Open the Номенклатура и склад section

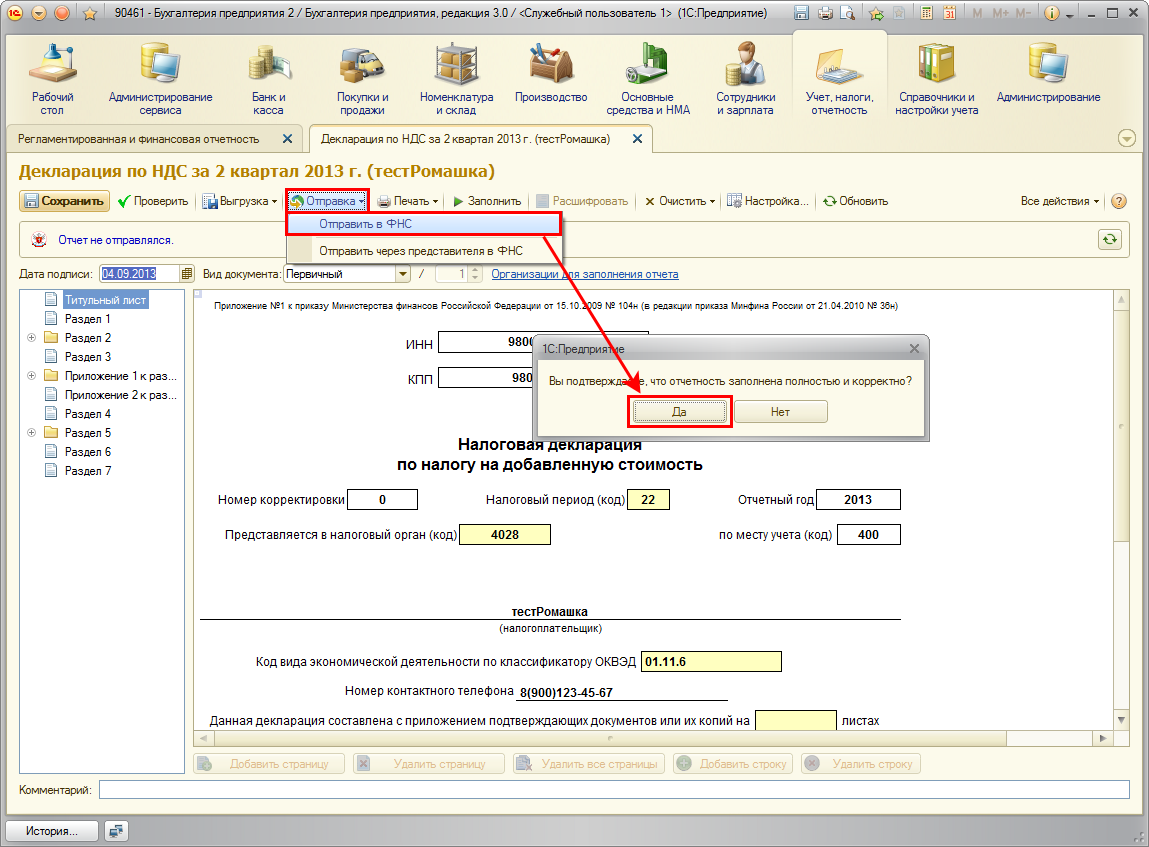(x=456, y=79)
